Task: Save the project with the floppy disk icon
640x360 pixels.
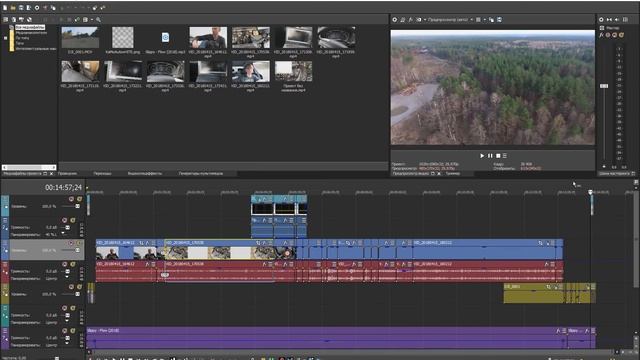Action: pyautogui.click(x=21, y=8)
